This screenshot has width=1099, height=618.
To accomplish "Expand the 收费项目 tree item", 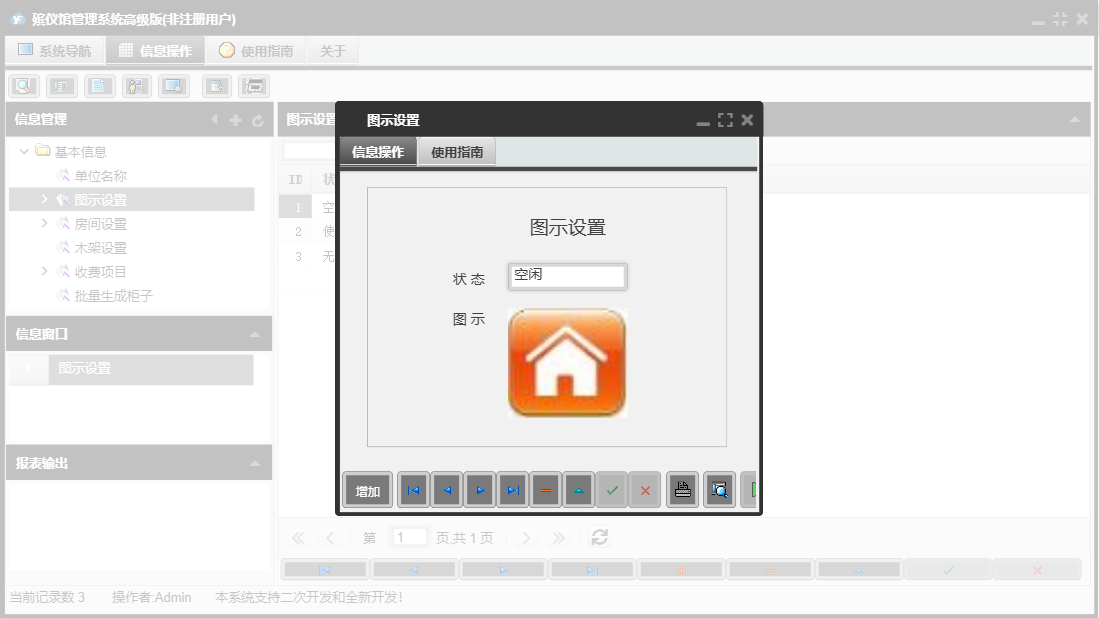I will click(x=44, y=271).
